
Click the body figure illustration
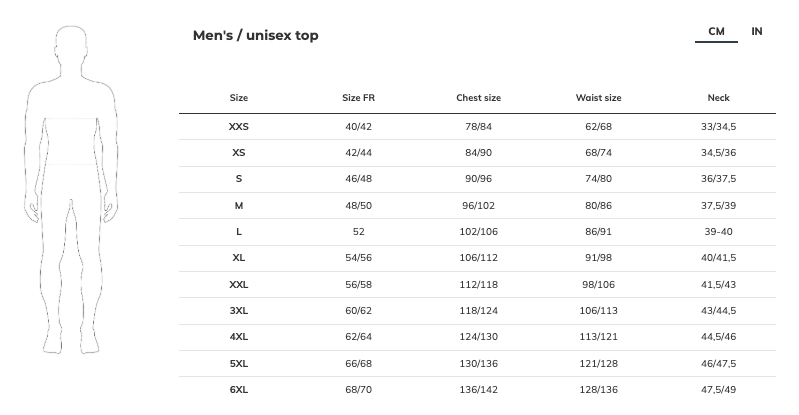coord(71,189)
